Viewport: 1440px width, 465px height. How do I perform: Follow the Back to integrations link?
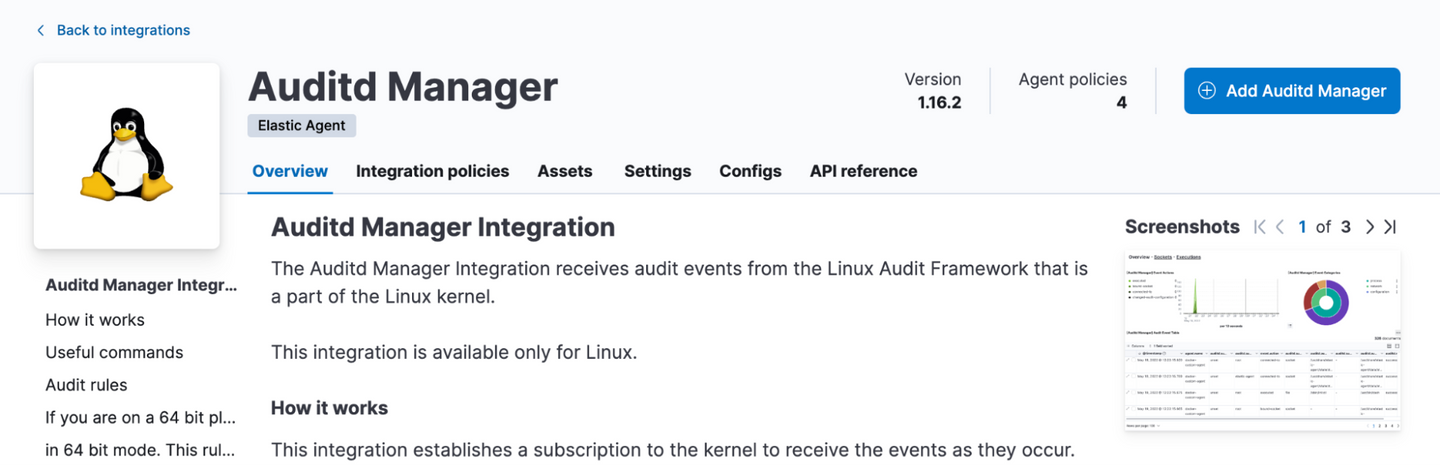coord(123,30)
